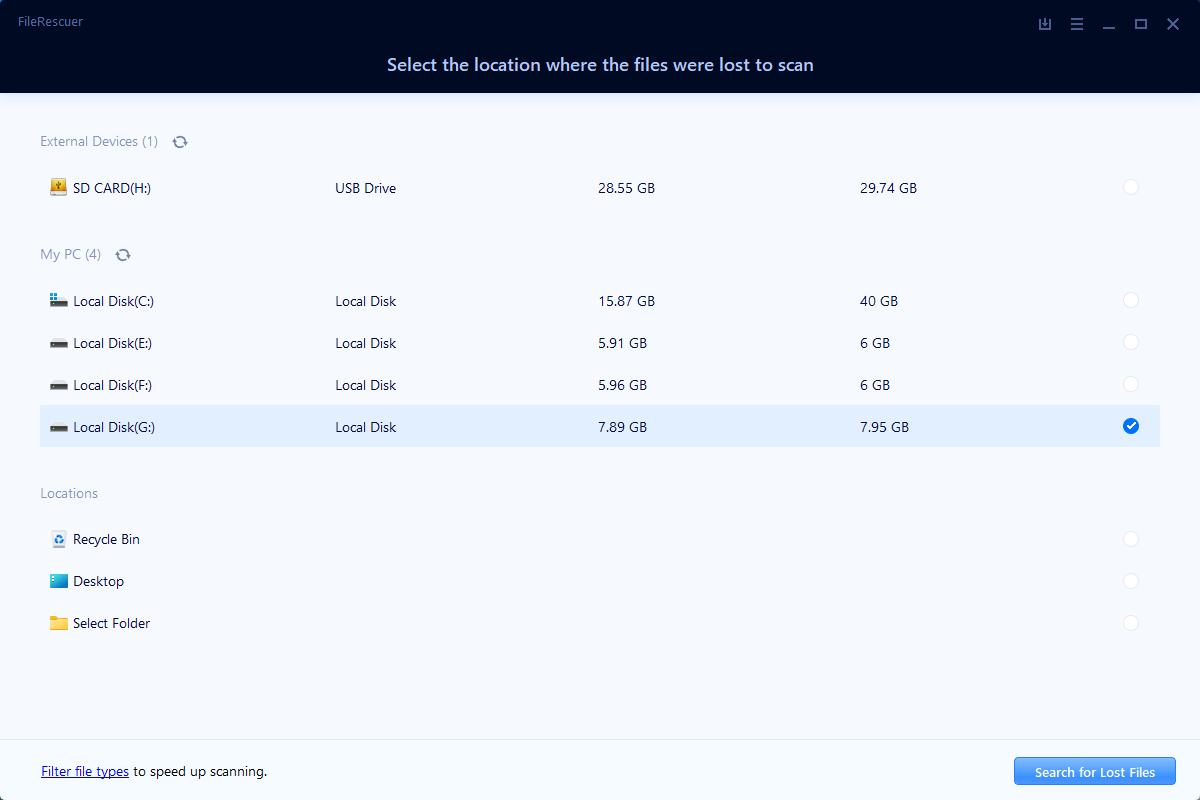Uncheck the Local Disk(G:) selection
This screenshot has width=1200, height=800.
pos(1131,426)
